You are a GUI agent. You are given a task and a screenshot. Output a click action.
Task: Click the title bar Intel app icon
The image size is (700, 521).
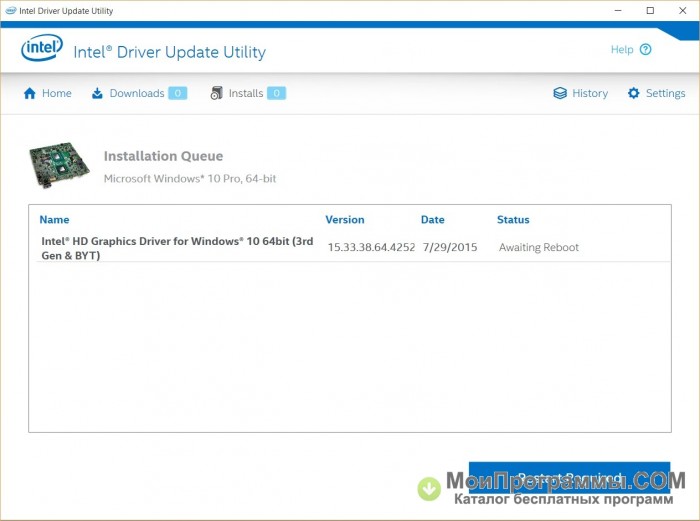point(10,10)
